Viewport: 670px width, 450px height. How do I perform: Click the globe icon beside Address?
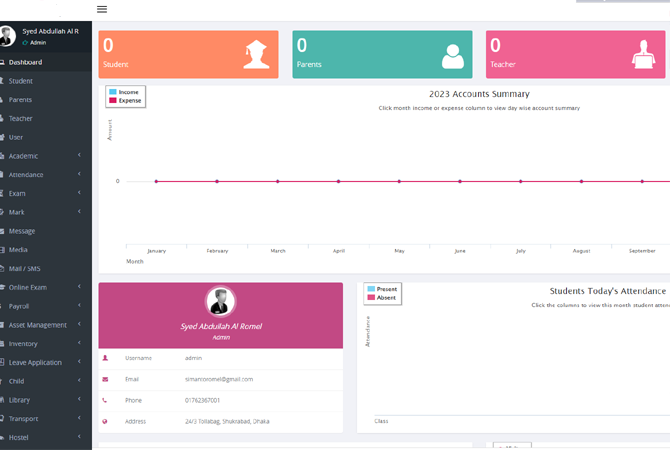(105, 421)
